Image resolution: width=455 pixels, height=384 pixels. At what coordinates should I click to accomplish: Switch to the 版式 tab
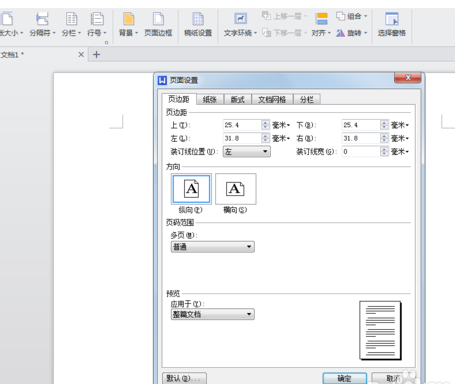(x=238, y=99)
